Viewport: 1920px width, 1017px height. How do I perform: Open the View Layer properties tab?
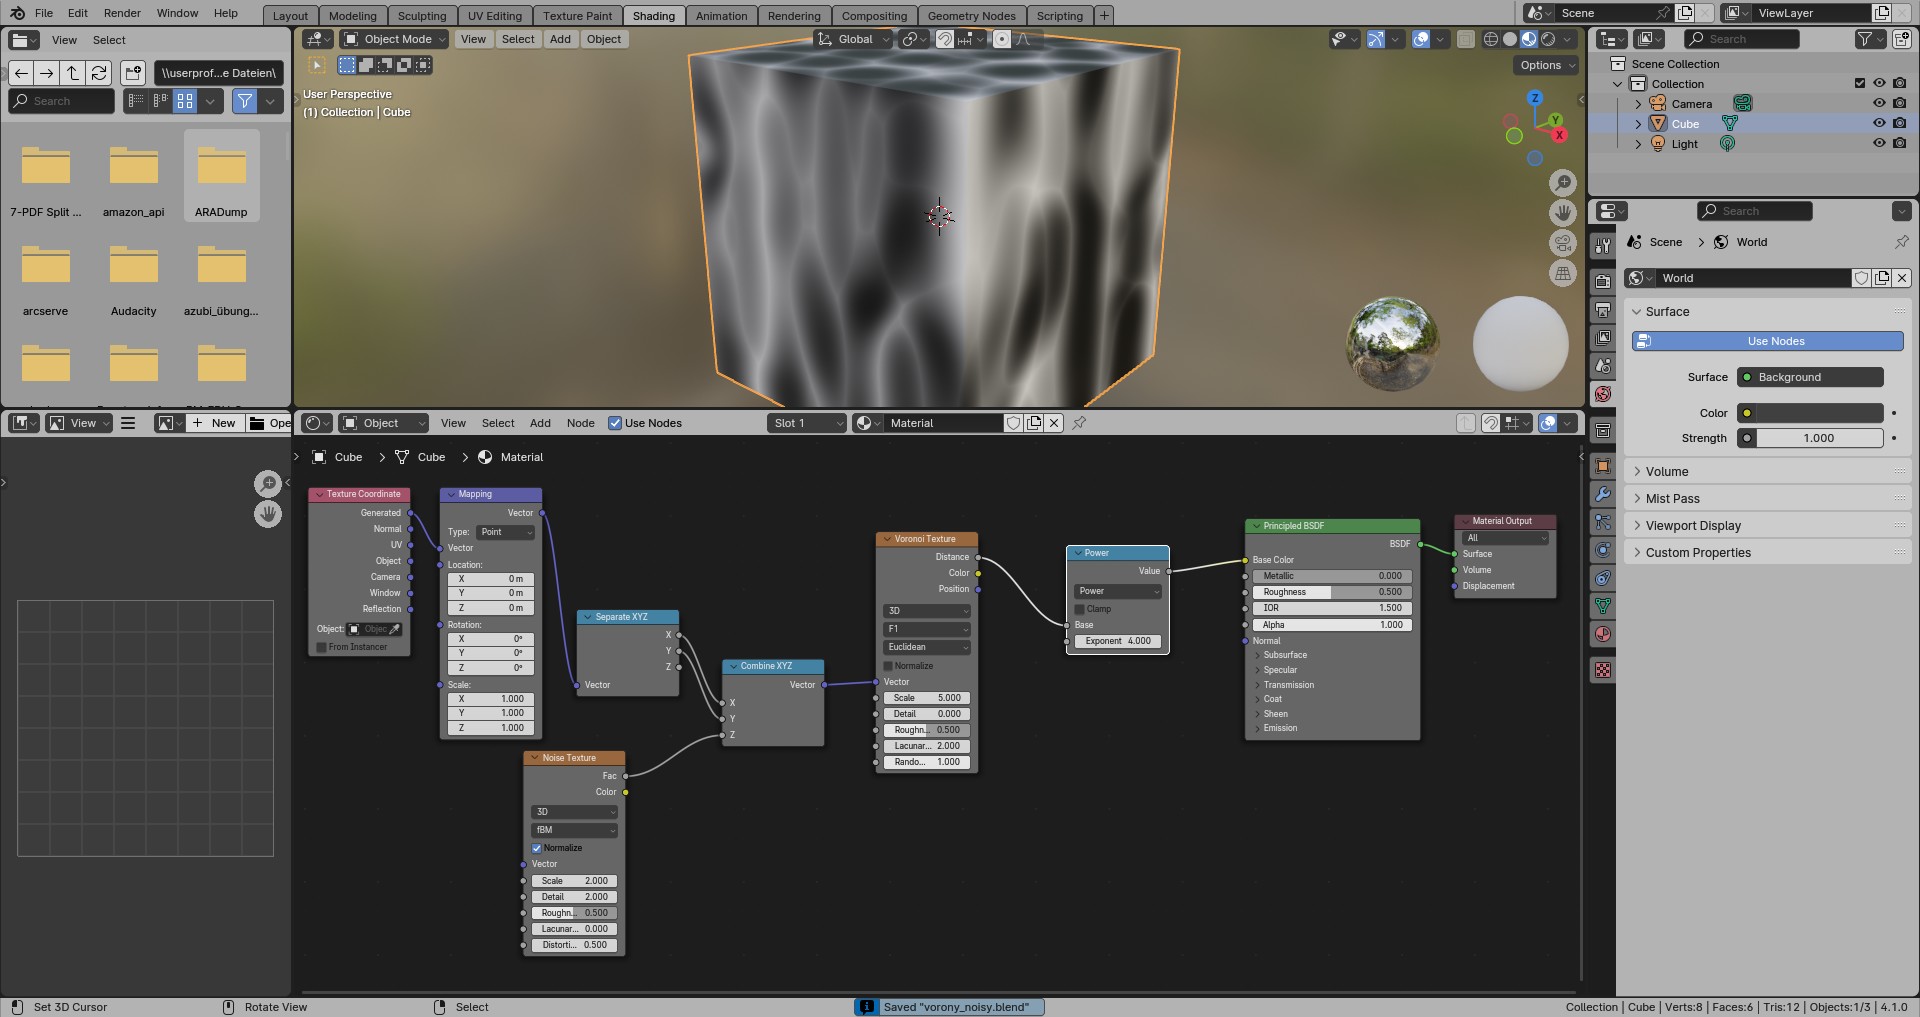[x=1603, y=338]
